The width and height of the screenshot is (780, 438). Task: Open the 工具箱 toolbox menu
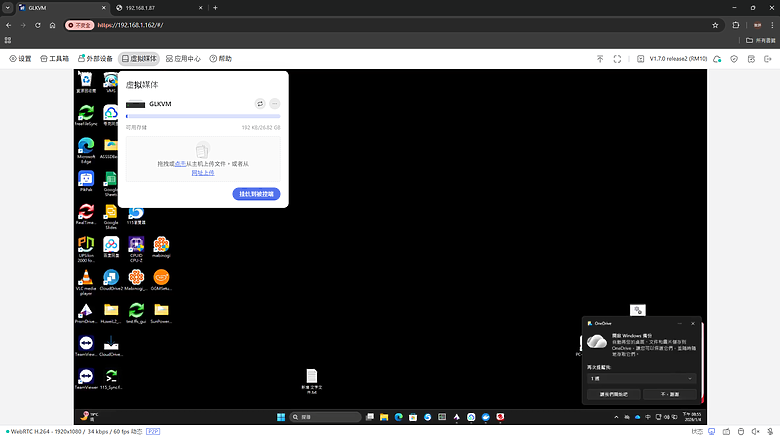click(x=55, y=59)
